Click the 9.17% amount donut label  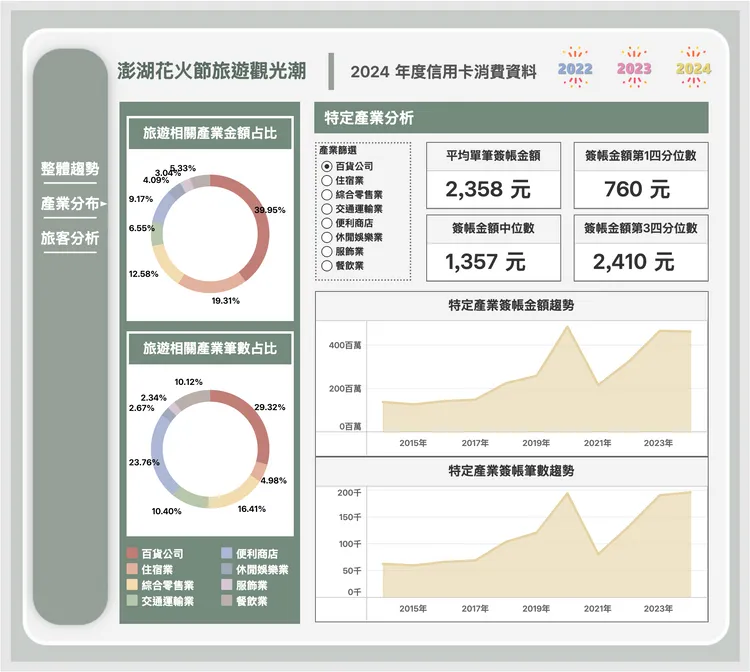tap(141, 199)
